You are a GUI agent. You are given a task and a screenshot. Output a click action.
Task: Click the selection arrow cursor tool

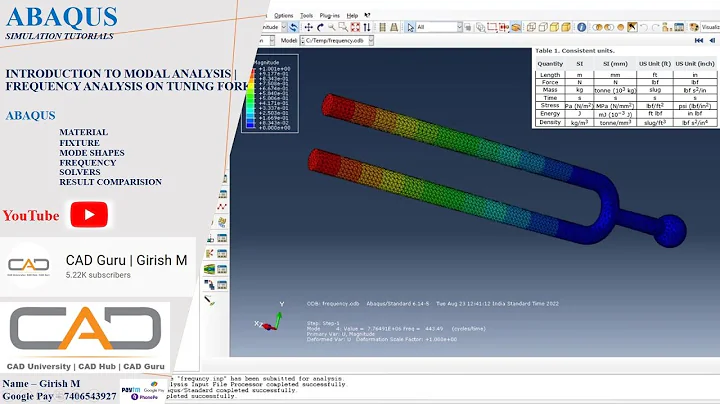point(410,28)
